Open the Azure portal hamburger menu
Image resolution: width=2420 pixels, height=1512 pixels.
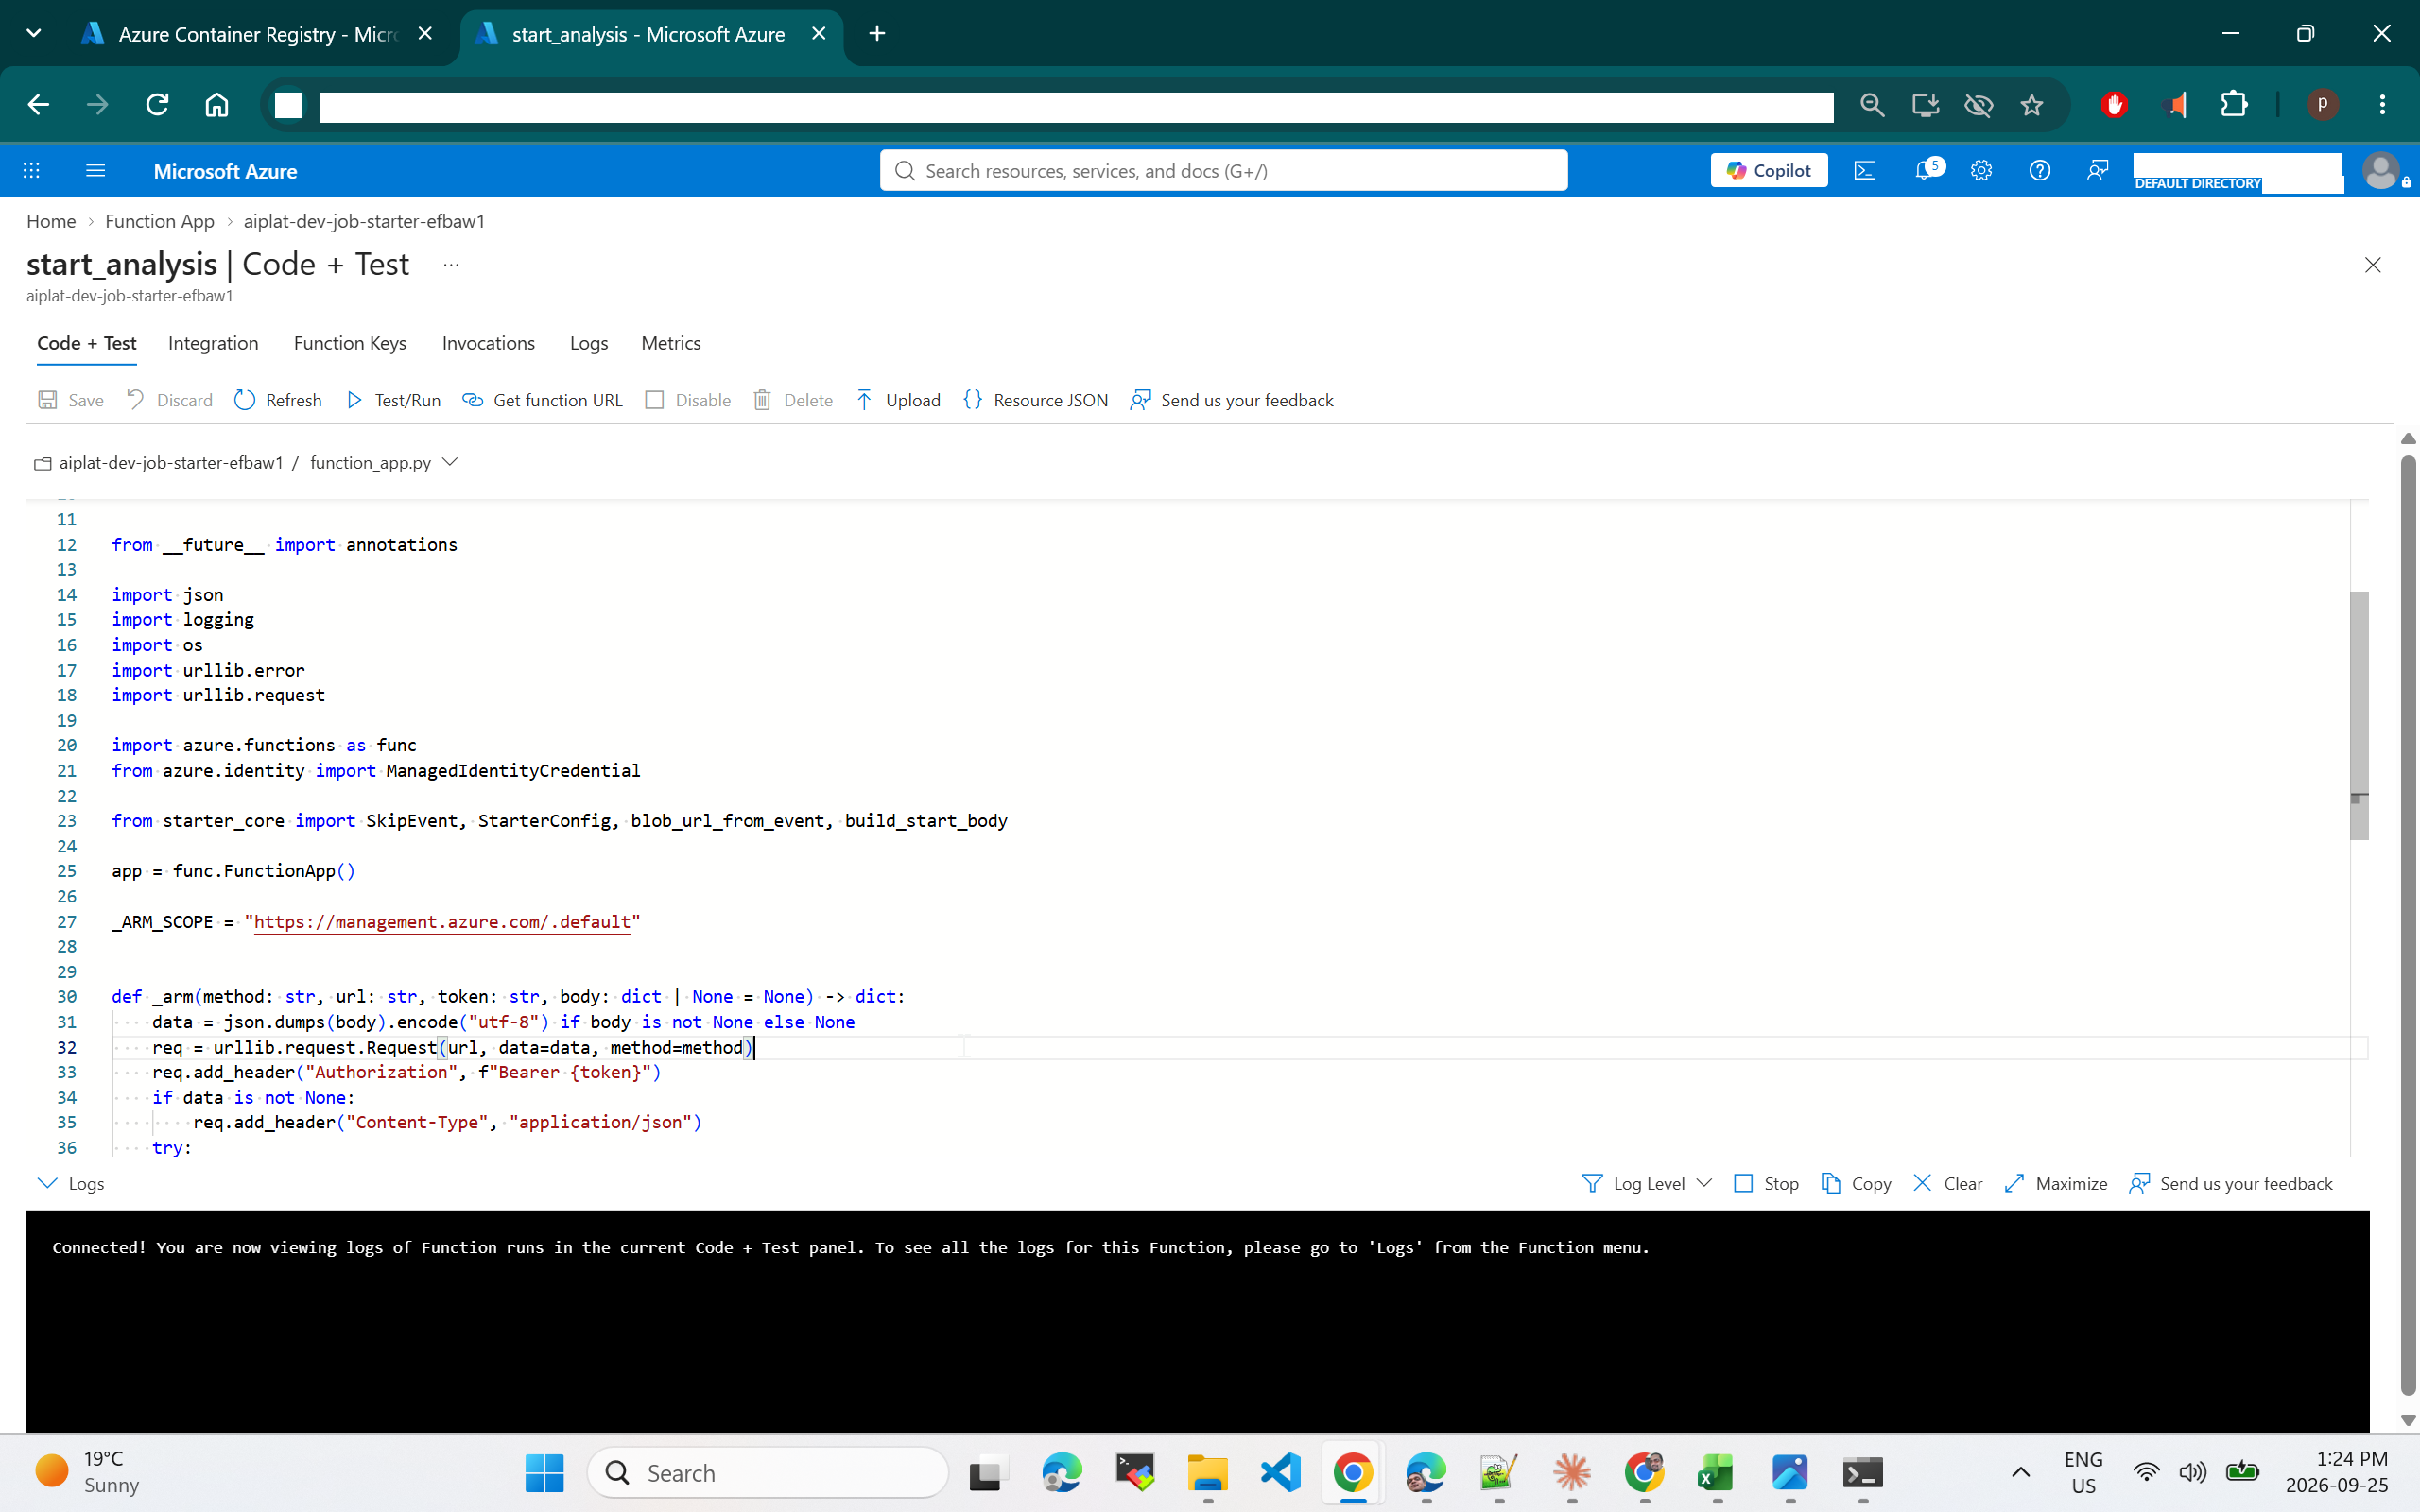(x=96, y=171)
